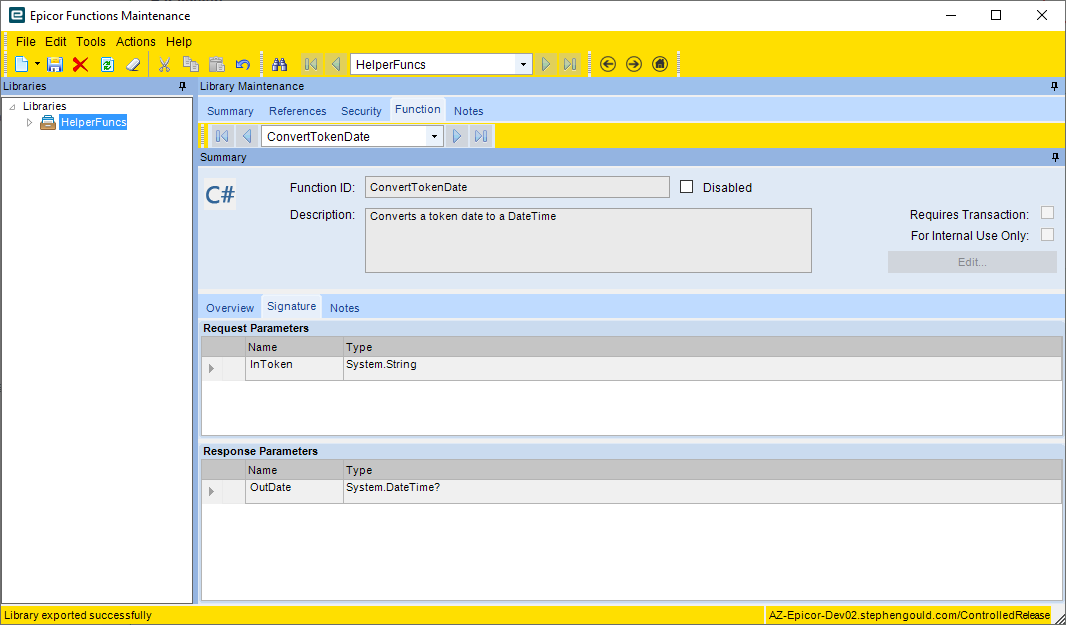Switch to the Overview tab
The image size is (1066, 625).
coord(230,308)
